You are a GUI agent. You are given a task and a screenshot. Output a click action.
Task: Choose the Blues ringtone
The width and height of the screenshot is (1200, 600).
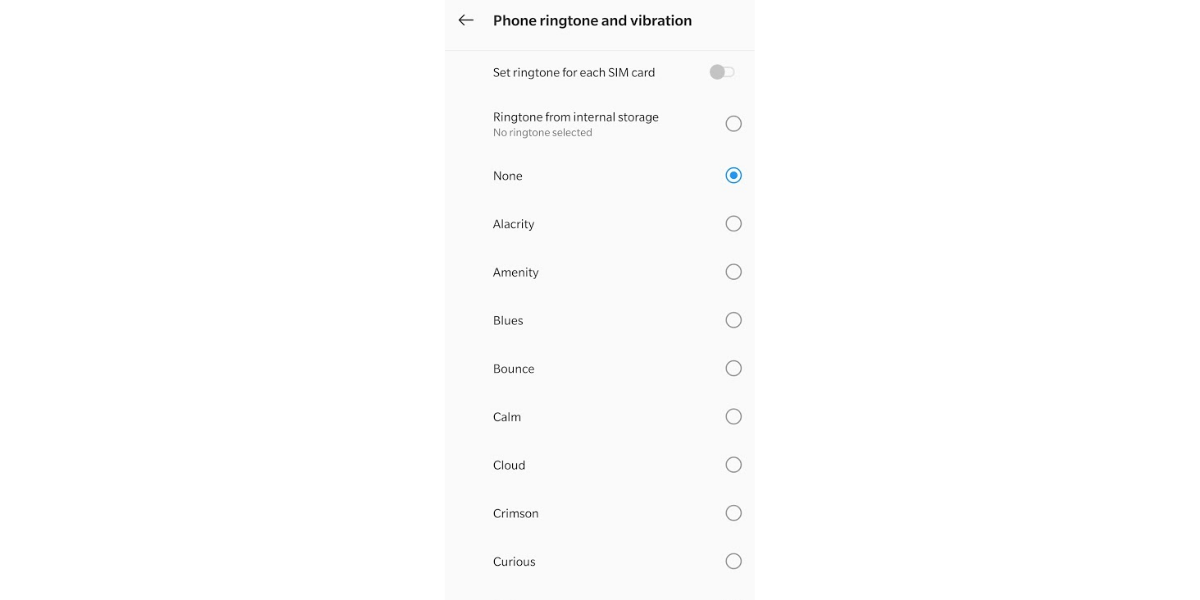pos(733,320)
